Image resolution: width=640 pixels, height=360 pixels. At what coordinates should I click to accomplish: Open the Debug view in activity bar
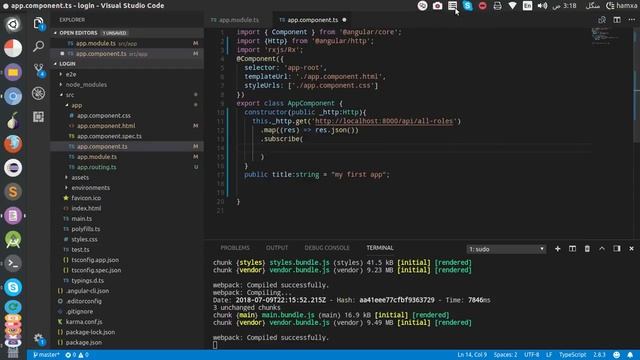(38, 93)
